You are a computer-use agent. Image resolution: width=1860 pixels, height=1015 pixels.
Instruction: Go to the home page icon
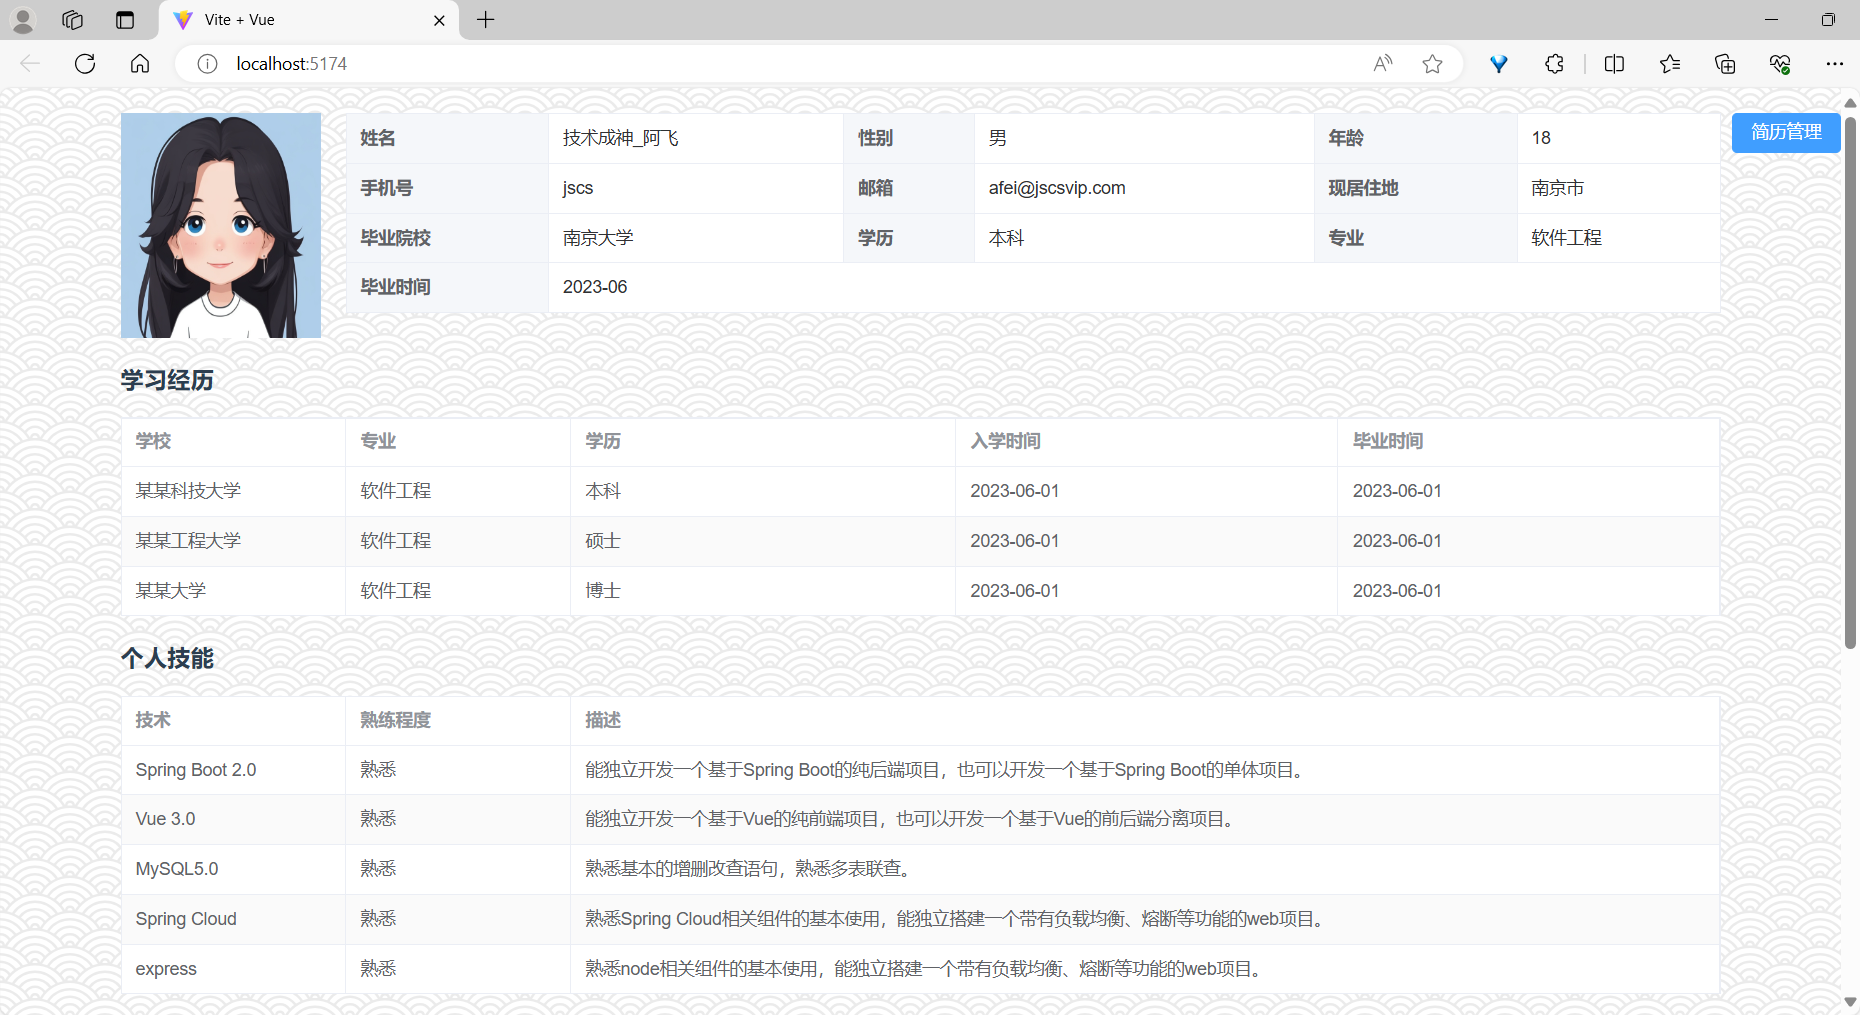click(x=140, y=64)
